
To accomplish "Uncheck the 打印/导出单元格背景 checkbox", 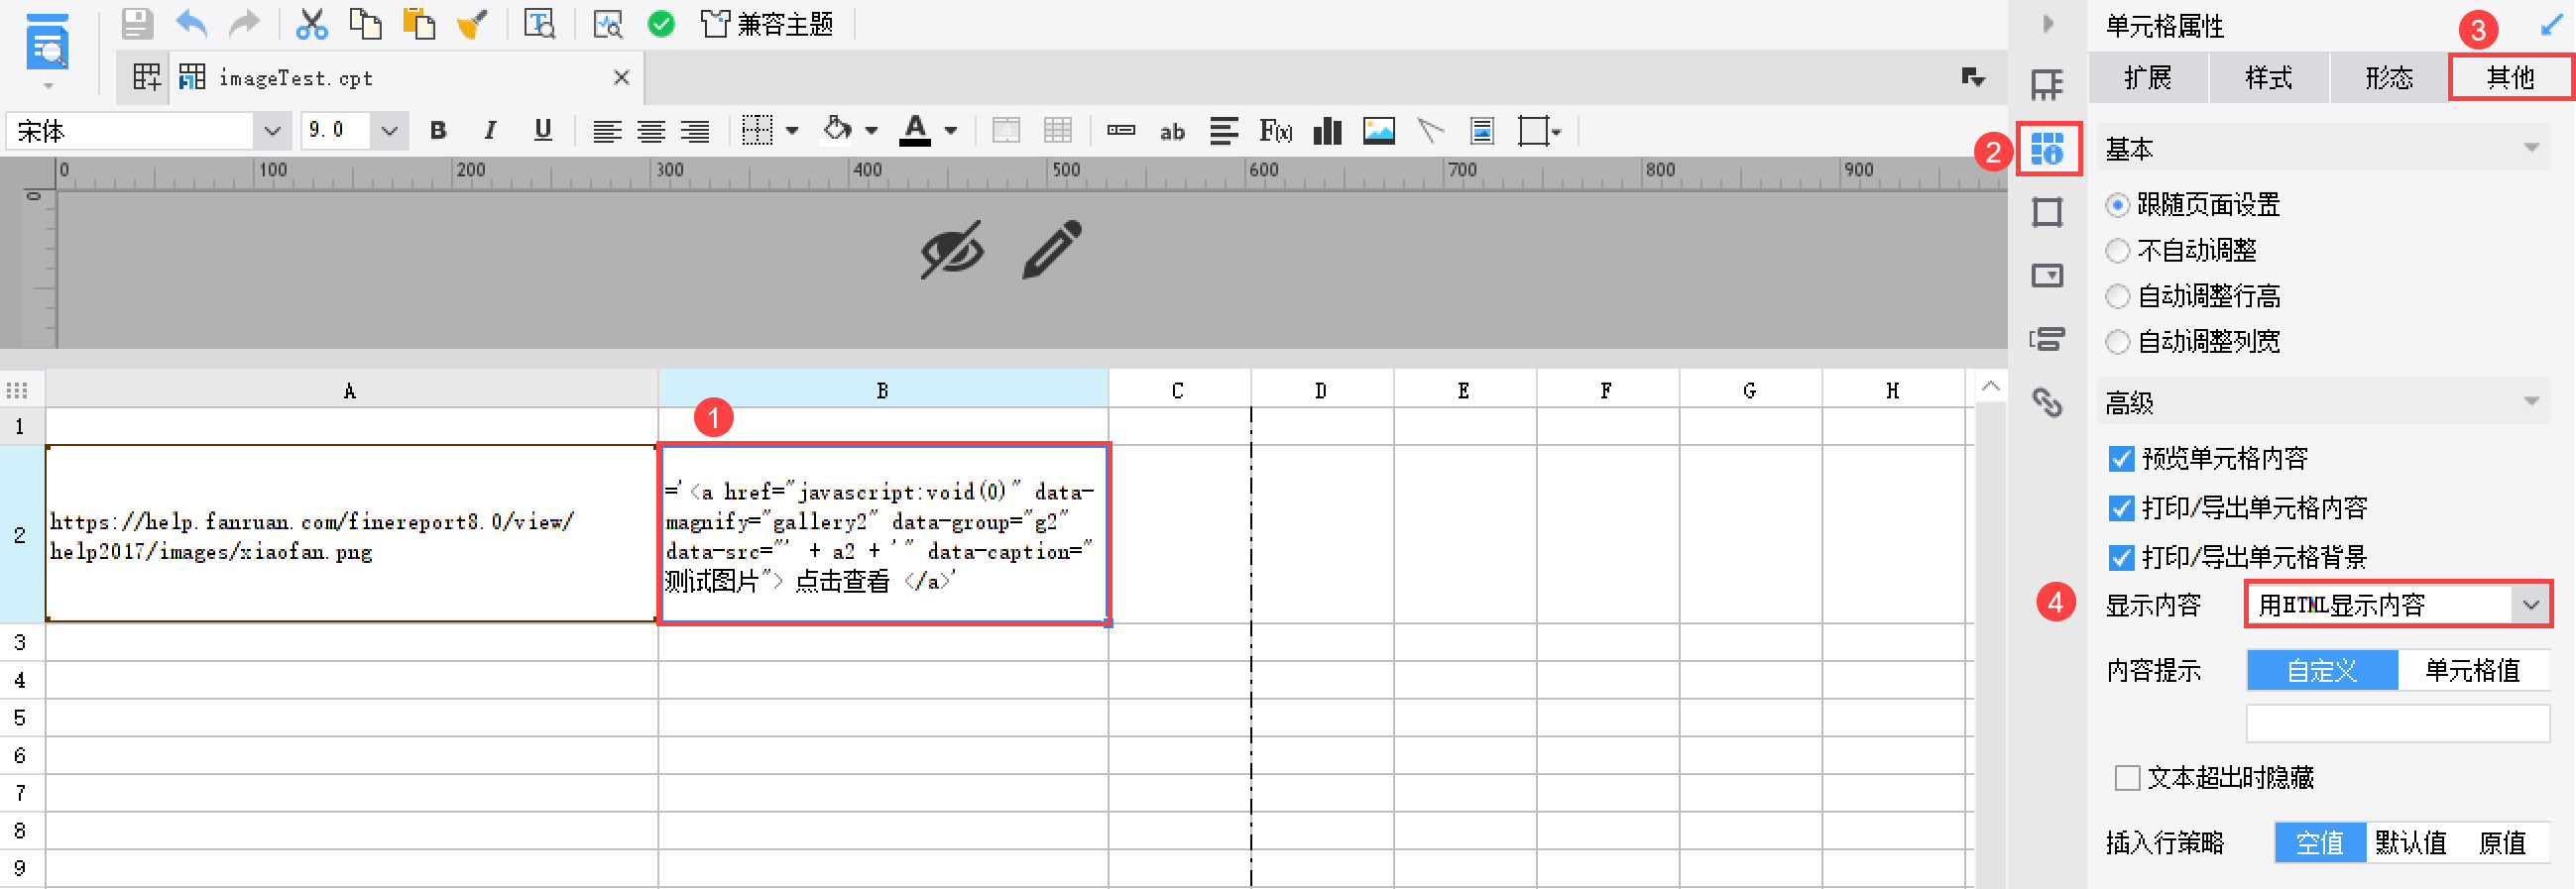I will click(x=2121, y=557).
